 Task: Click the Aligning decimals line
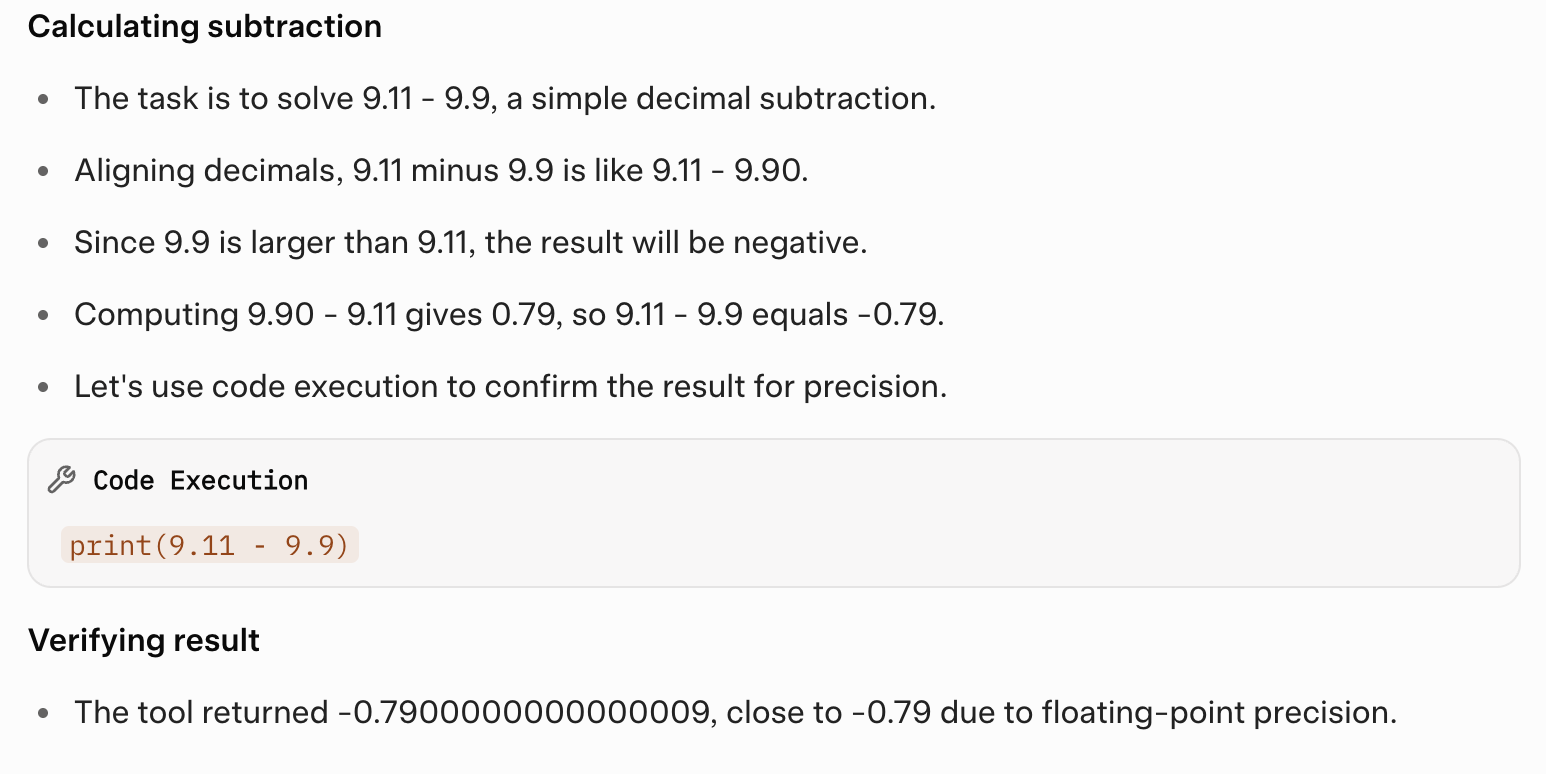pyautogui.click(x=441, y=171)
